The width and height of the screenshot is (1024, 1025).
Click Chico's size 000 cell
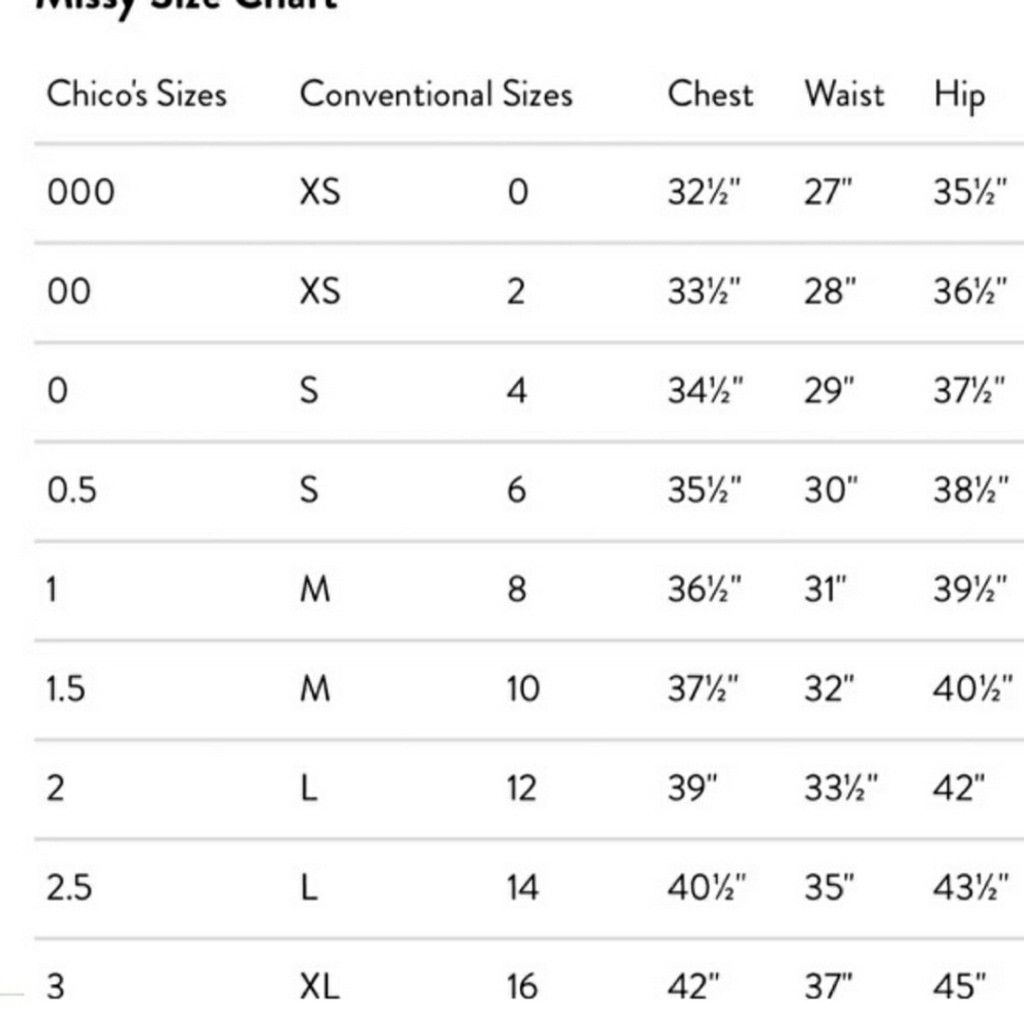coord(81,193)
